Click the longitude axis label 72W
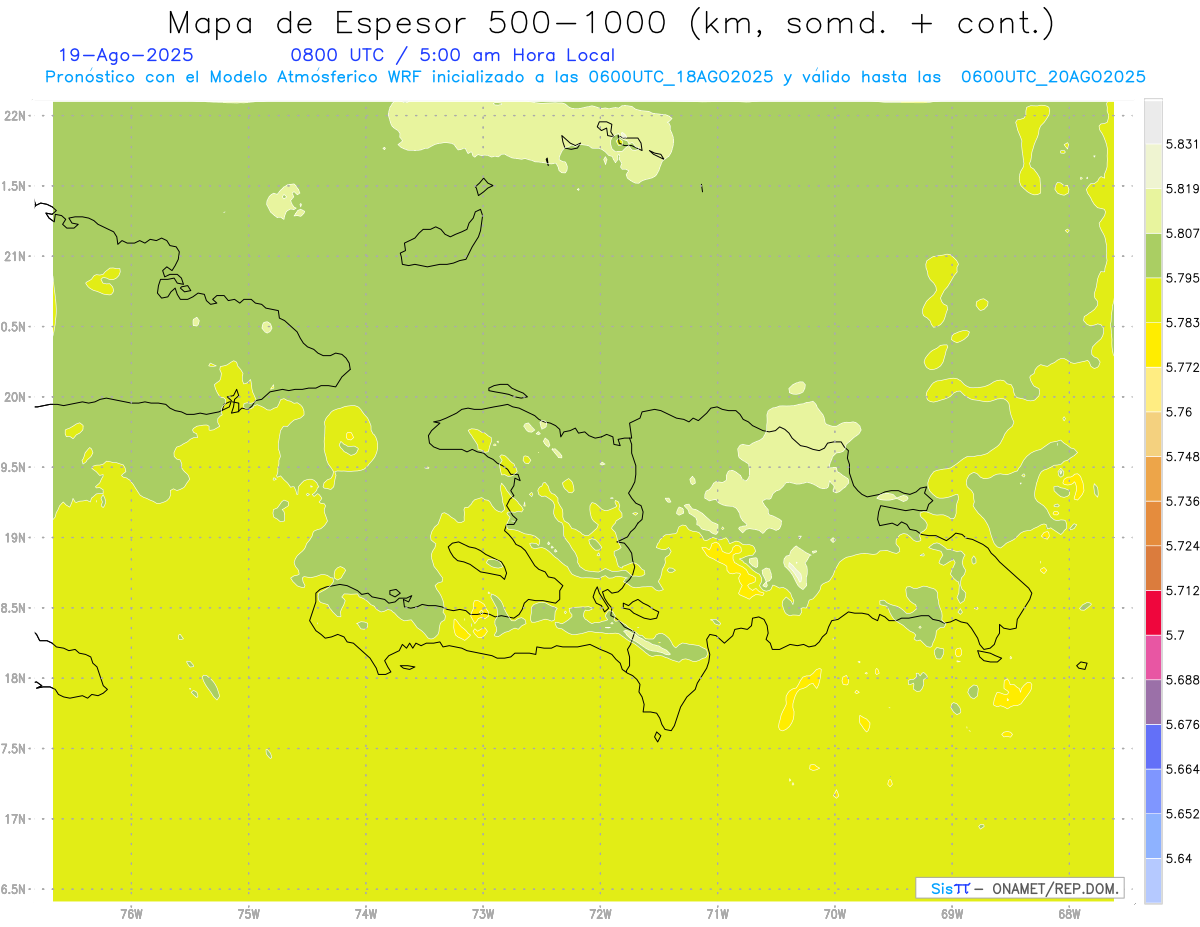This screenshot has height=927, width=1200. point(600,914)
